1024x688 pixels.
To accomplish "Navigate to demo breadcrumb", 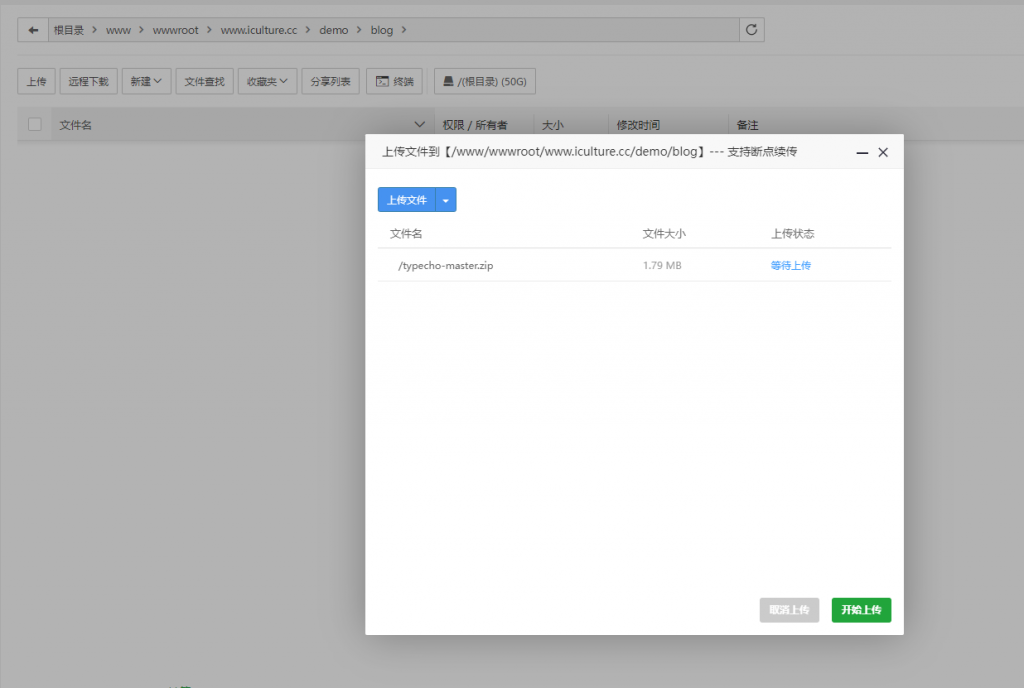I will click(334, 30).
